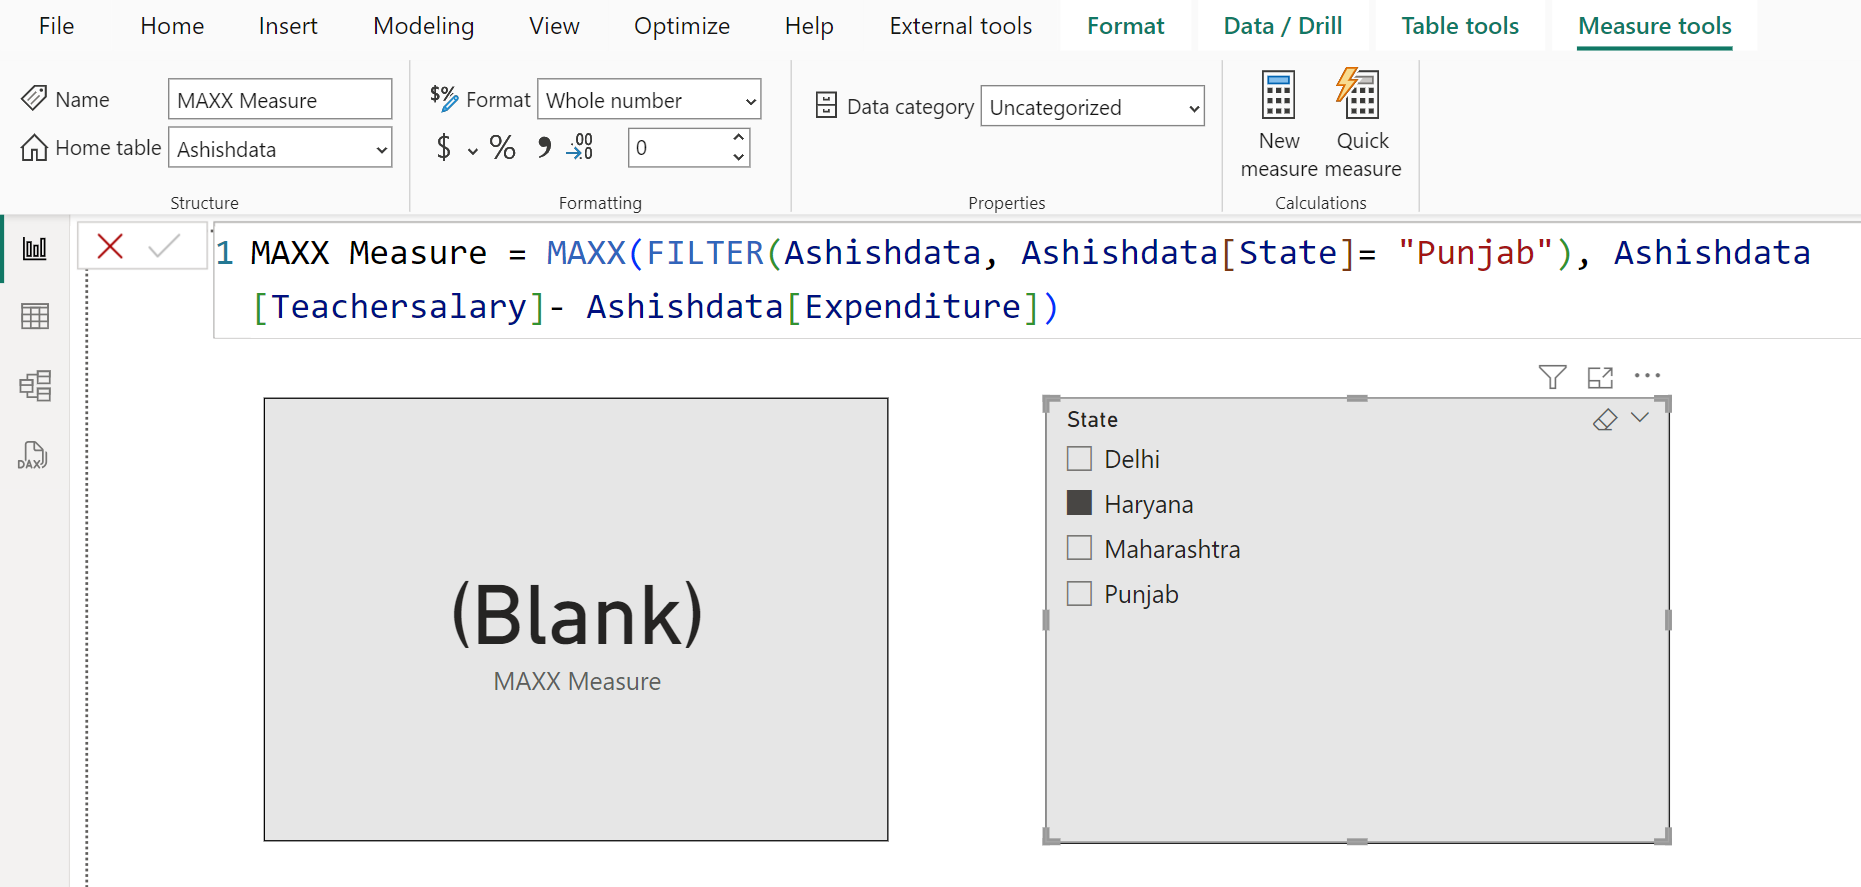The image size is (1861, 887).
Task: Switch to Table view in sidebar
Action: [35, 317]
